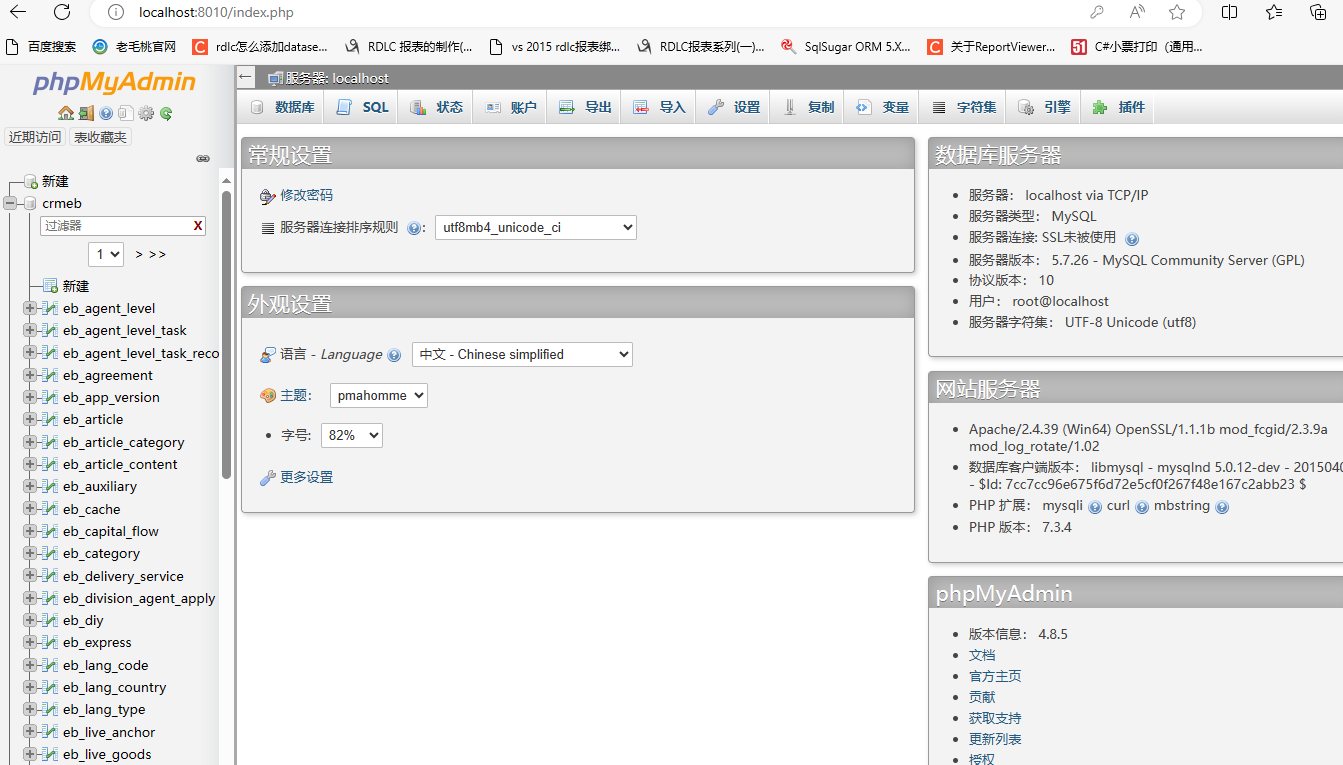Click the new database icon beside 新建
The image size is (1343, 765).
[x=31, y=182]
